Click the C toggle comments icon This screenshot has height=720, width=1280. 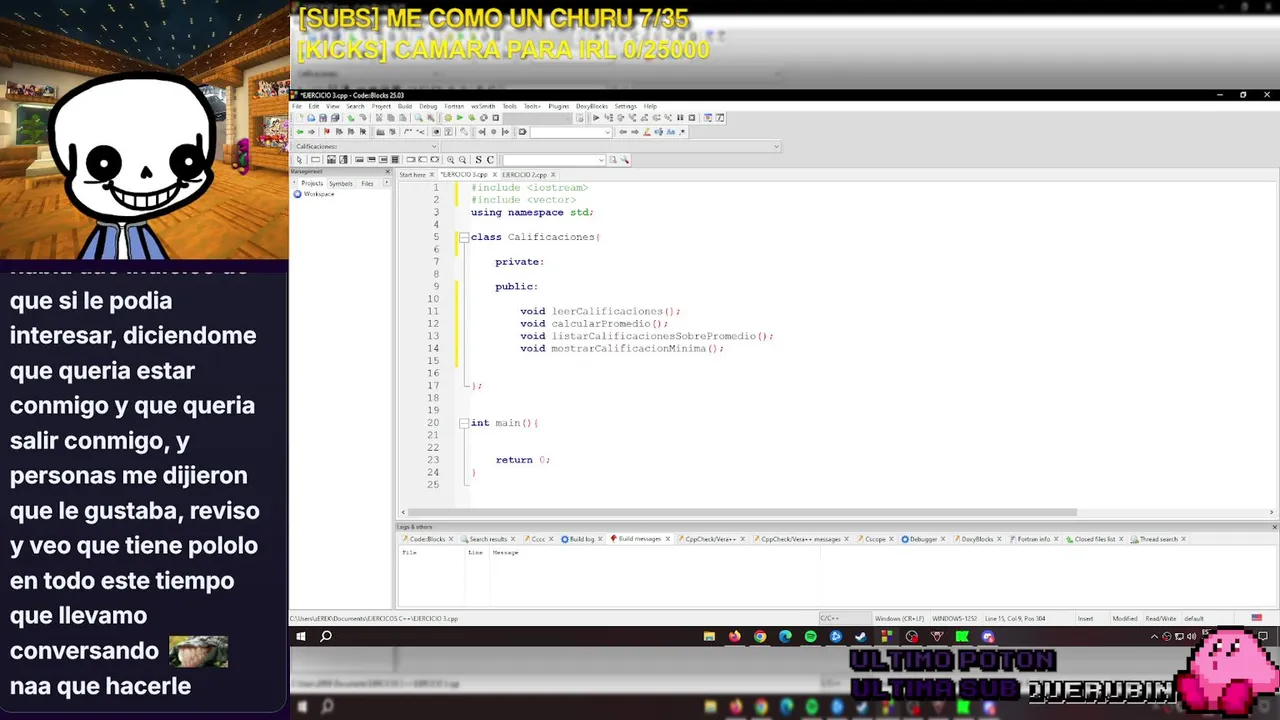pyautogui.click(x=490, y=160)
